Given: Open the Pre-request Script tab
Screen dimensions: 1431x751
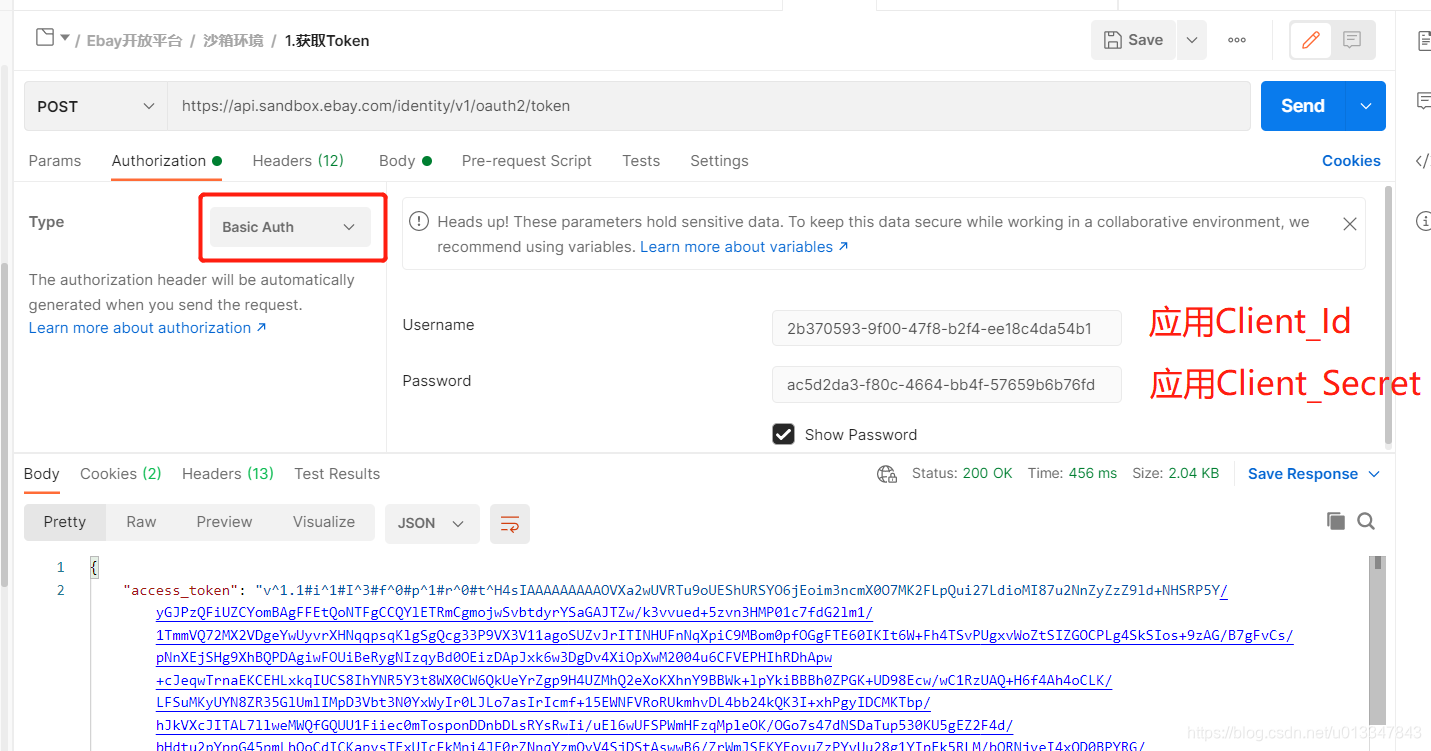Looking at the screenshot, I should (x=527, y=161).
